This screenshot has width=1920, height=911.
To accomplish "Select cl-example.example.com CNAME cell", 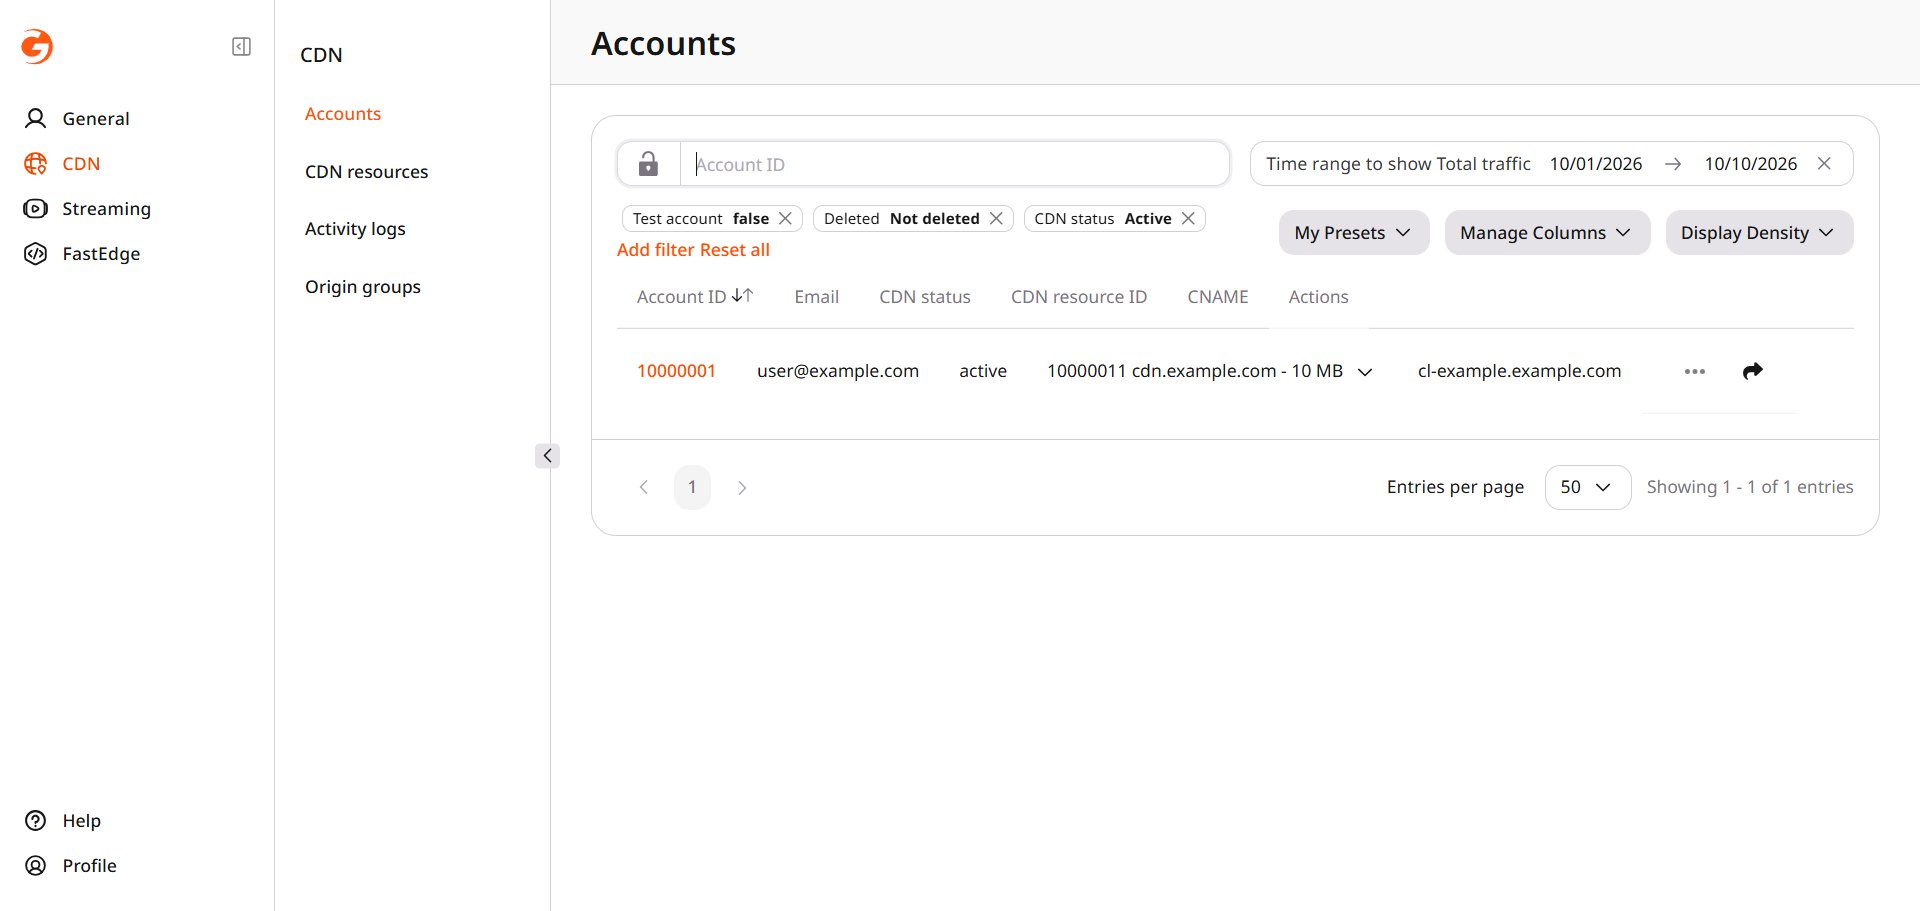I will pos(1519,371).
